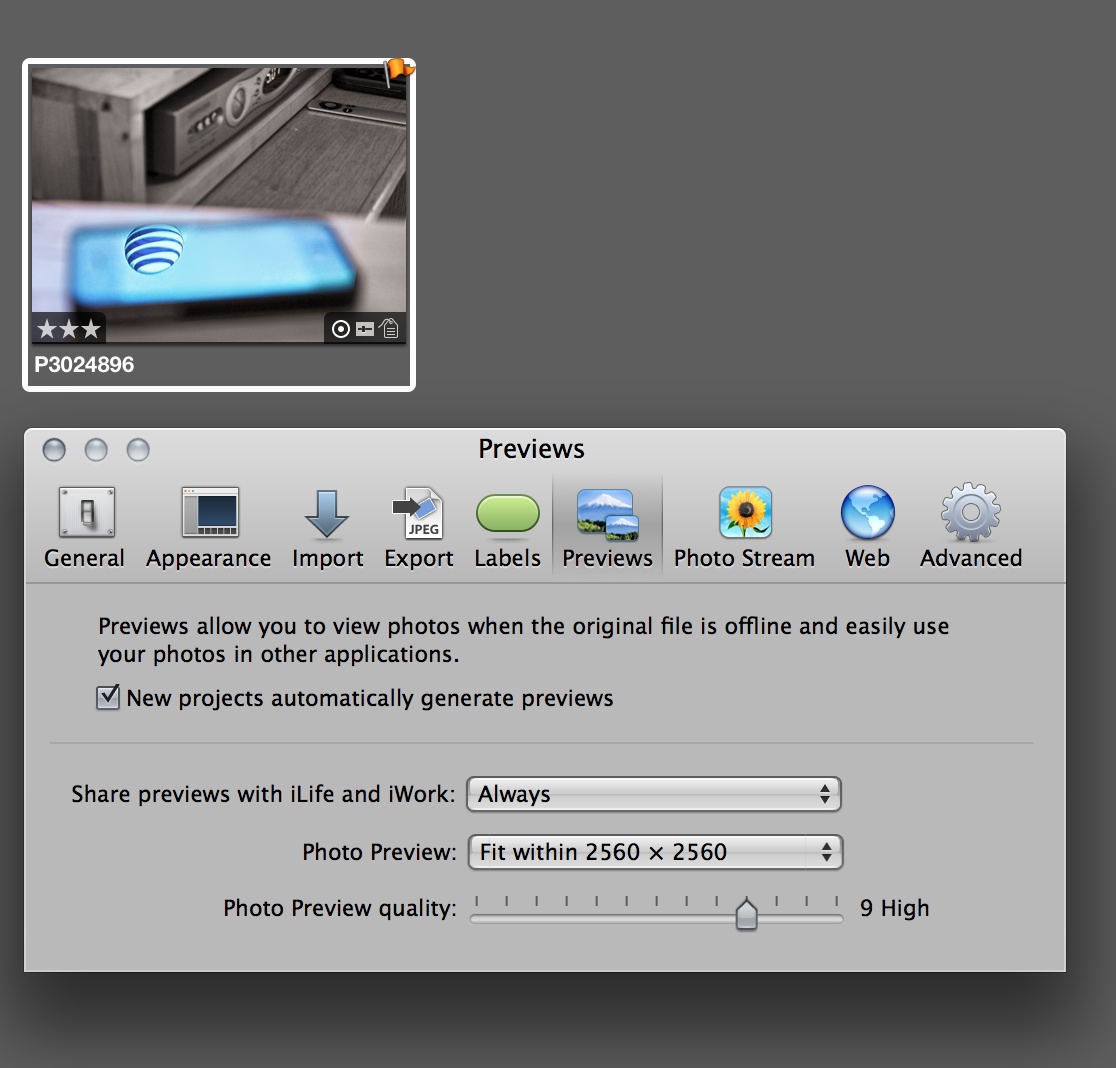Expand the Share previews with iLife dropdown

[654, 795]
